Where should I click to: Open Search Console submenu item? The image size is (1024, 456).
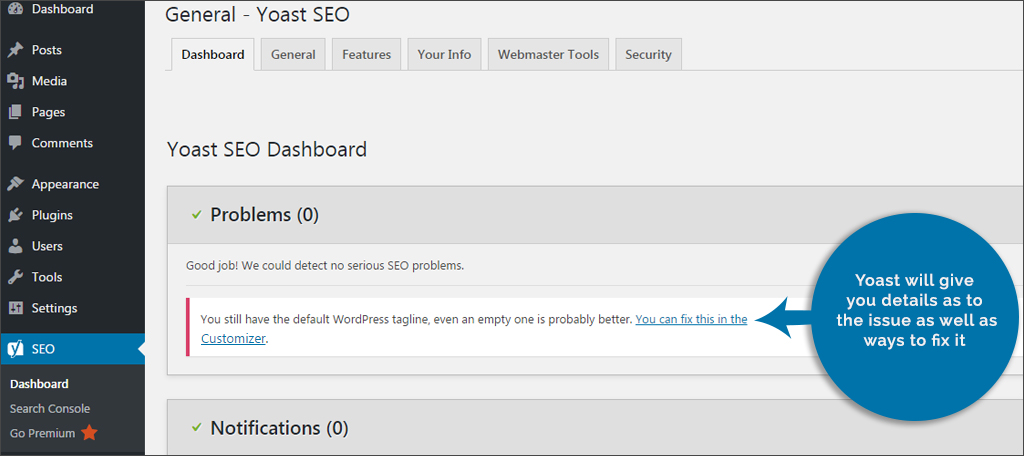(50, 408)
